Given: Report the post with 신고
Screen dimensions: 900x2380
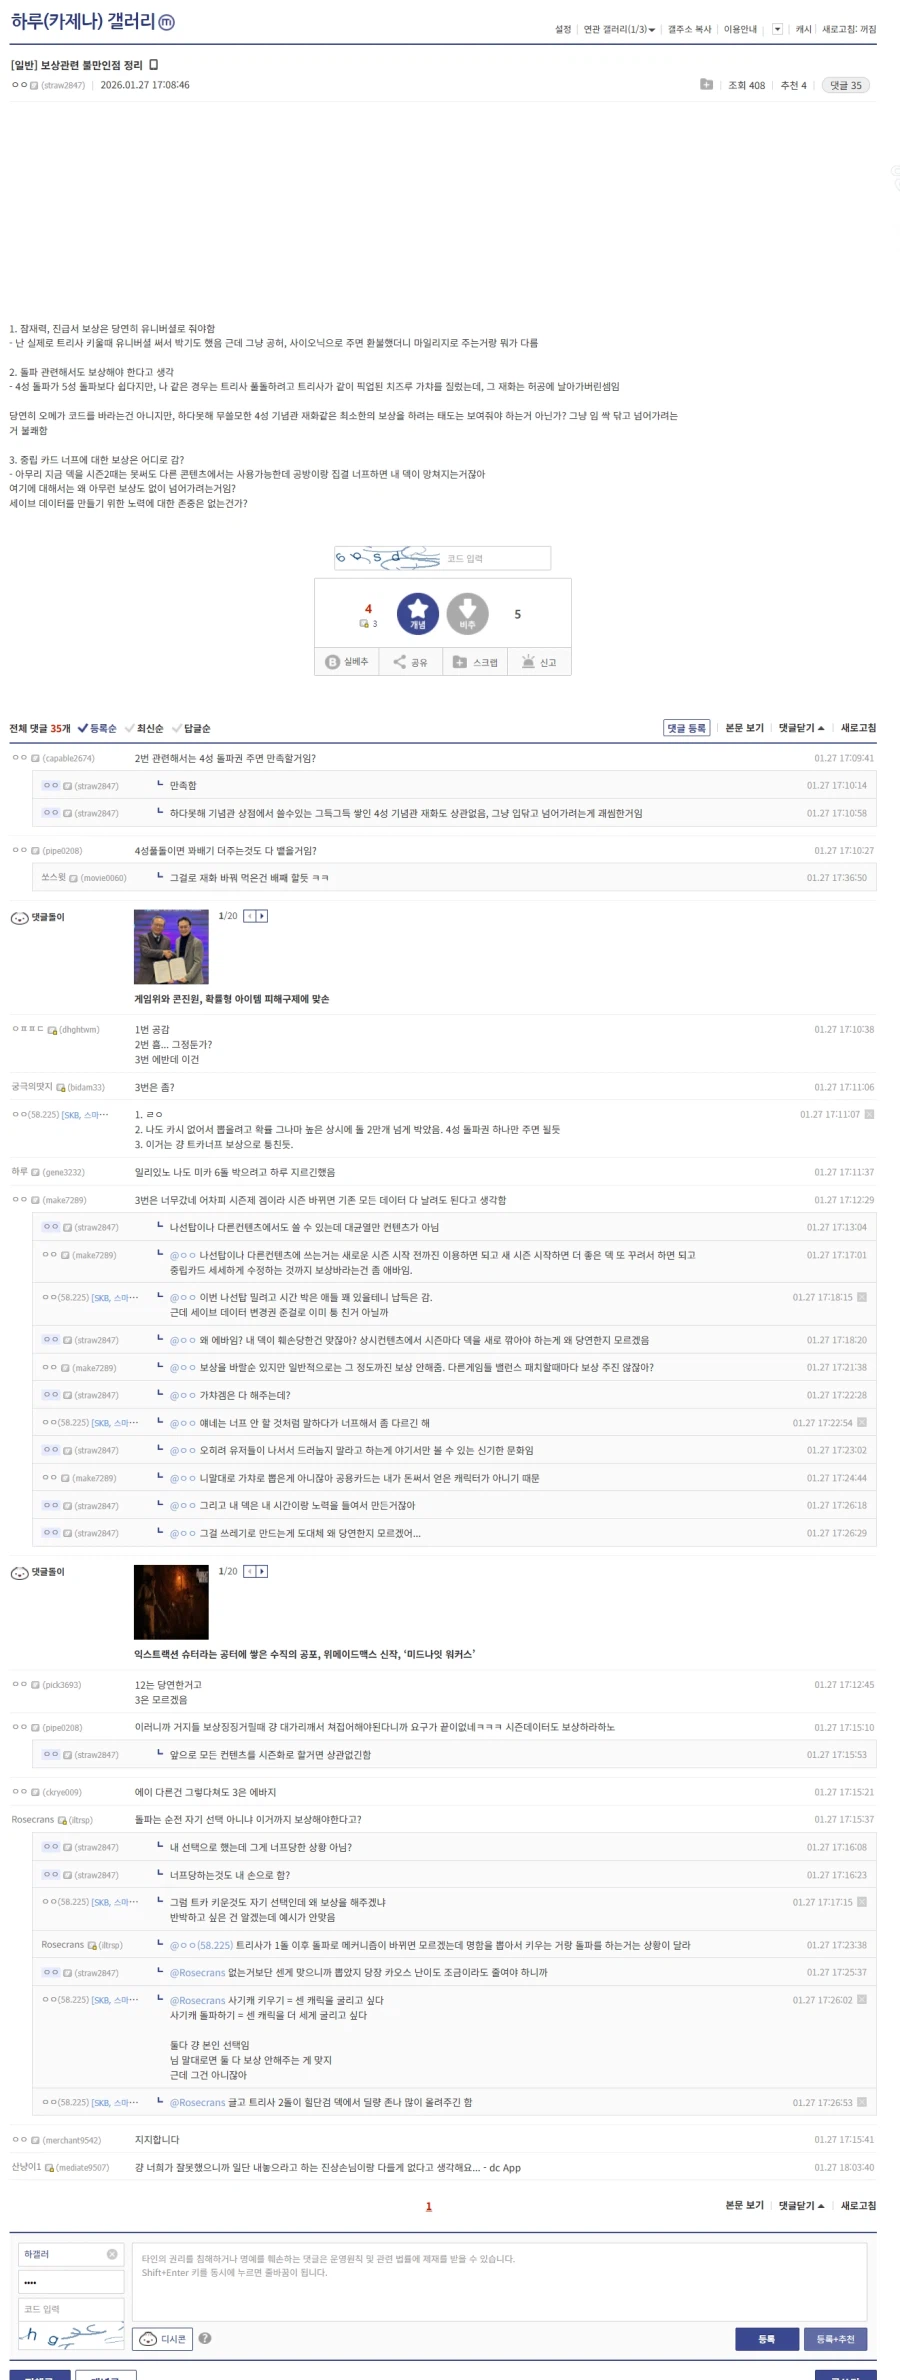Looking at the screenshot, I should pos(539,662).
